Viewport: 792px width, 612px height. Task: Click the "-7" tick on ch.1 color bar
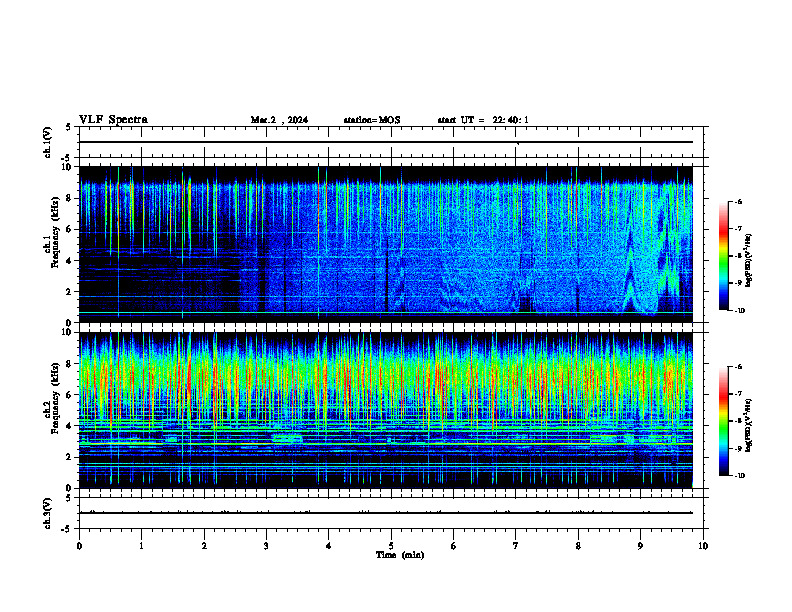[738, 229]
